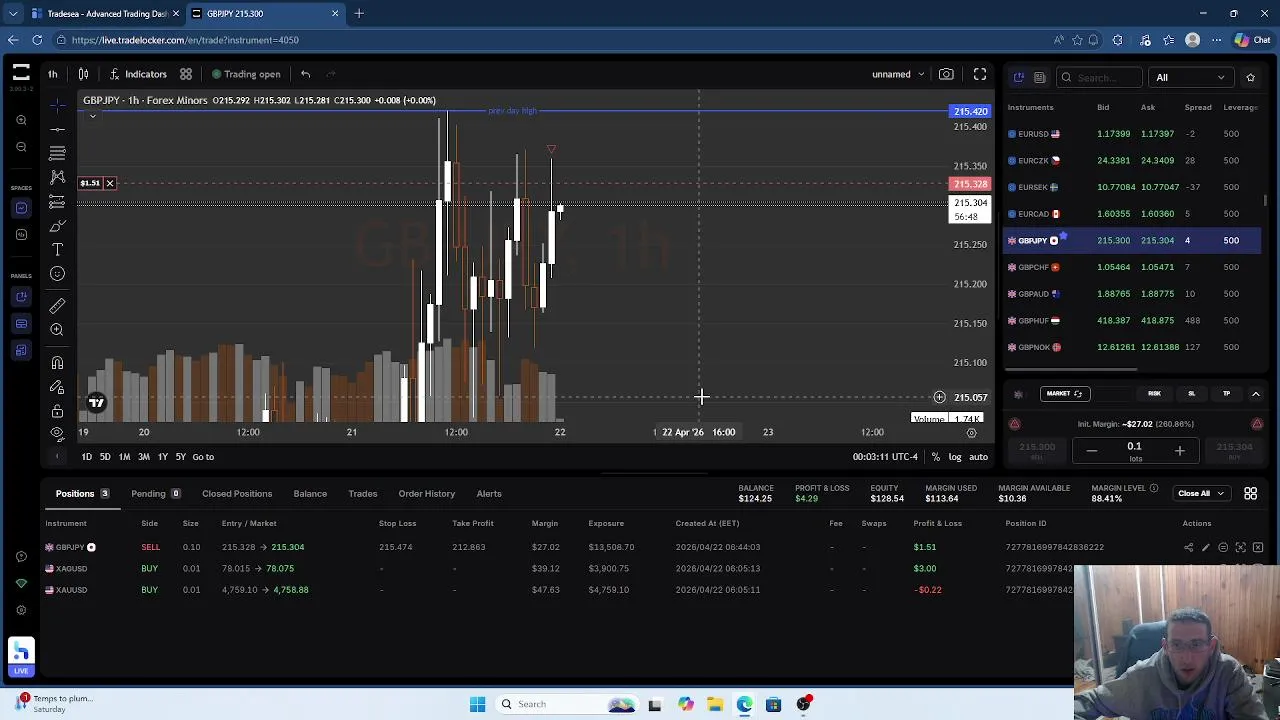Toggle the magnet snapping mode
Viewport: 1280px width, 720px height.
[57, 363]
